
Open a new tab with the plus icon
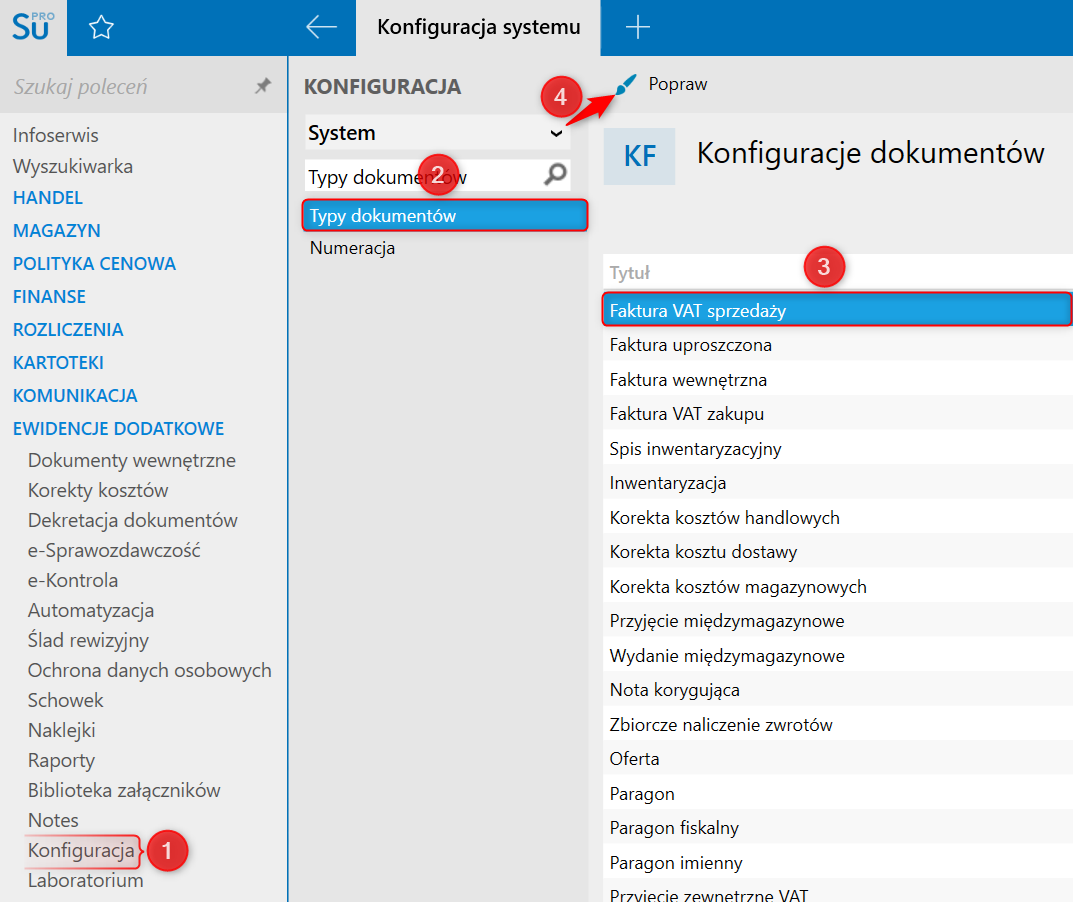pyautogui.click(x=638, y=27)
